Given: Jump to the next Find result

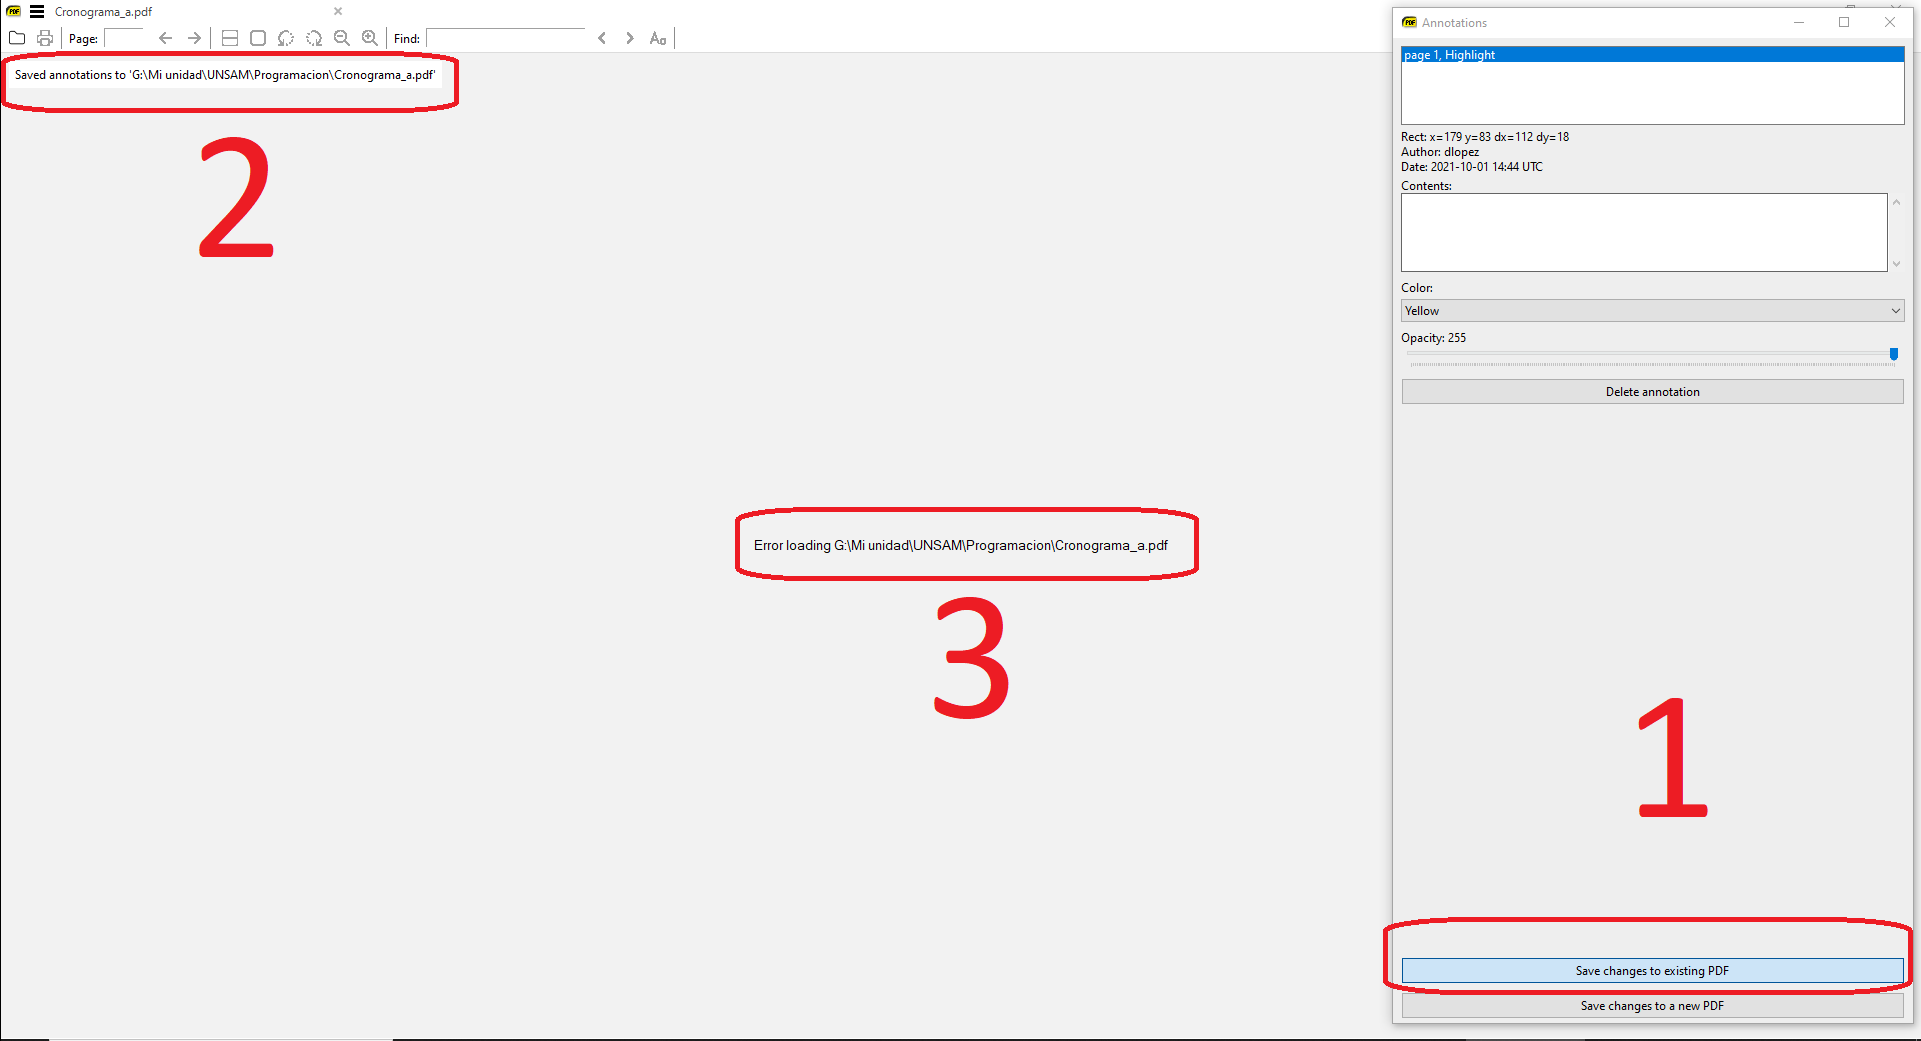Looking at the screenshot, I should 630,38.
